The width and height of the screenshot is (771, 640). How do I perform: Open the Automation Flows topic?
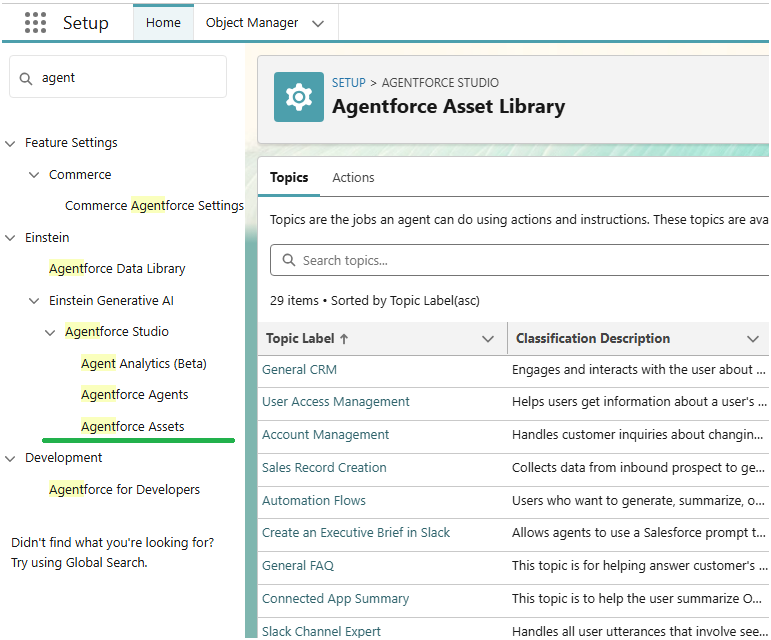(x=314, y=500)
